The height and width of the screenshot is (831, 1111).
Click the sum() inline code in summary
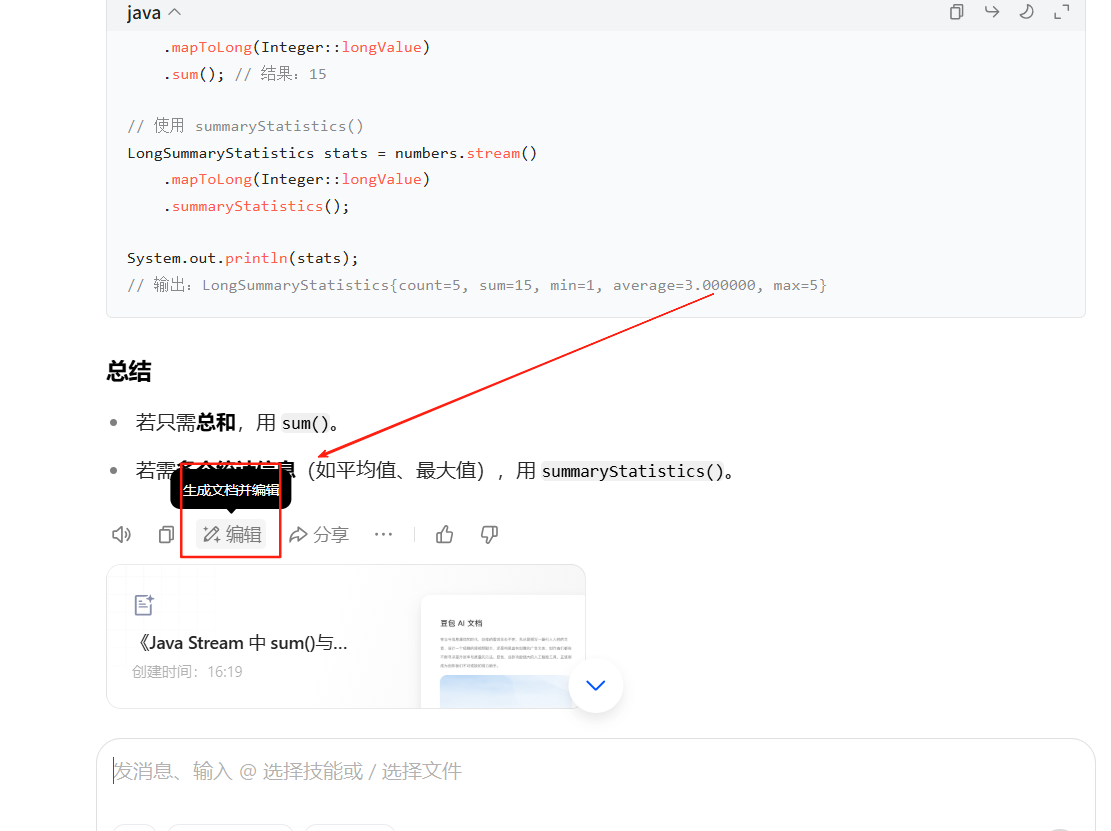(x=305, y=424)
